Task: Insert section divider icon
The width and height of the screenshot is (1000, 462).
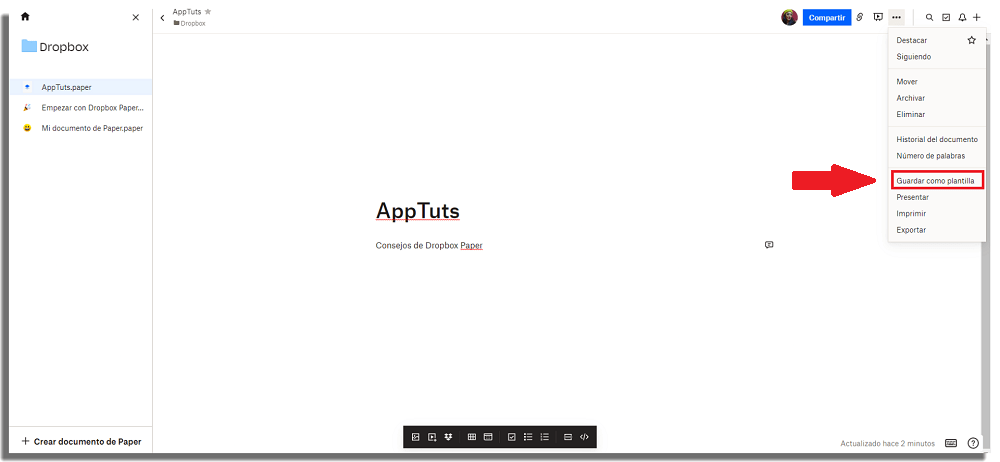Action: 568,437
